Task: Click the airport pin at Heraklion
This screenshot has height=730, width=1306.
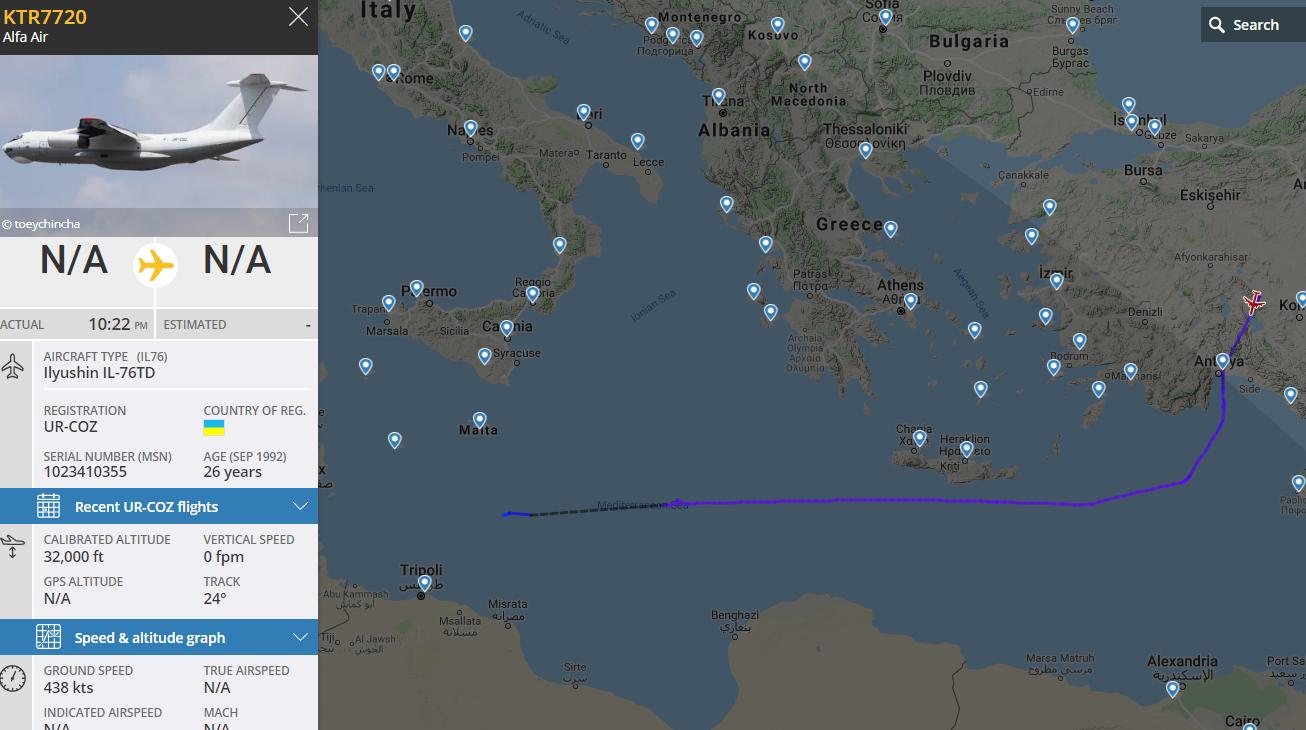Action: [967, 449]
